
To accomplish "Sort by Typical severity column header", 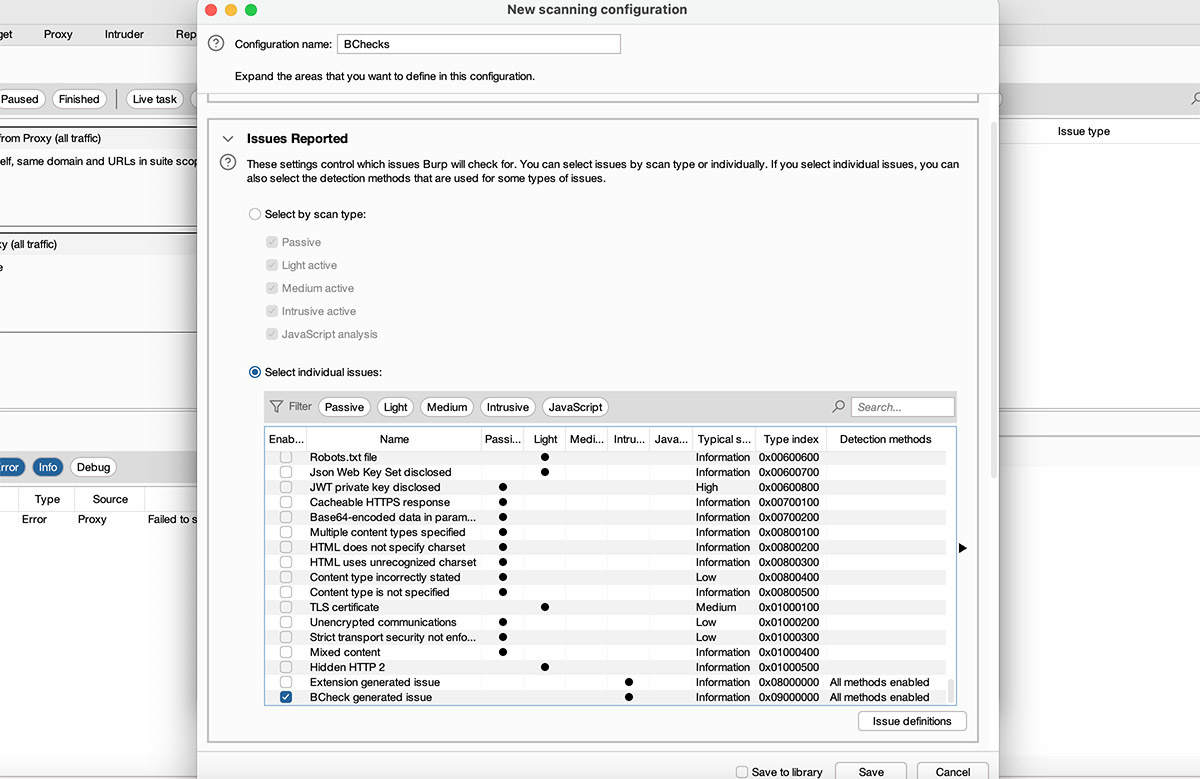I will (724, 439).
